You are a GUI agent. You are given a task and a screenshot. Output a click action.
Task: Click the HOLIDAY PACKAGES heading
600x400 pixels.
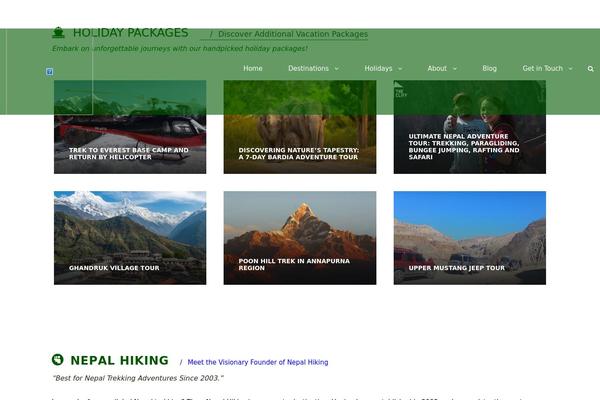pyautogui.click(x=130, y=33)
